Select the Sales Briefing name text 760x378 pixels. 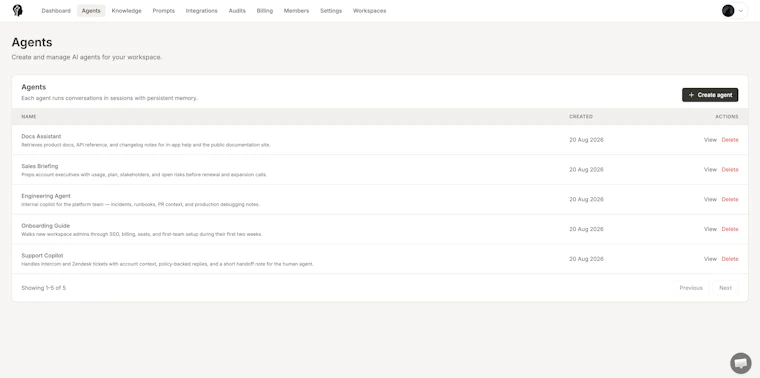40,166
